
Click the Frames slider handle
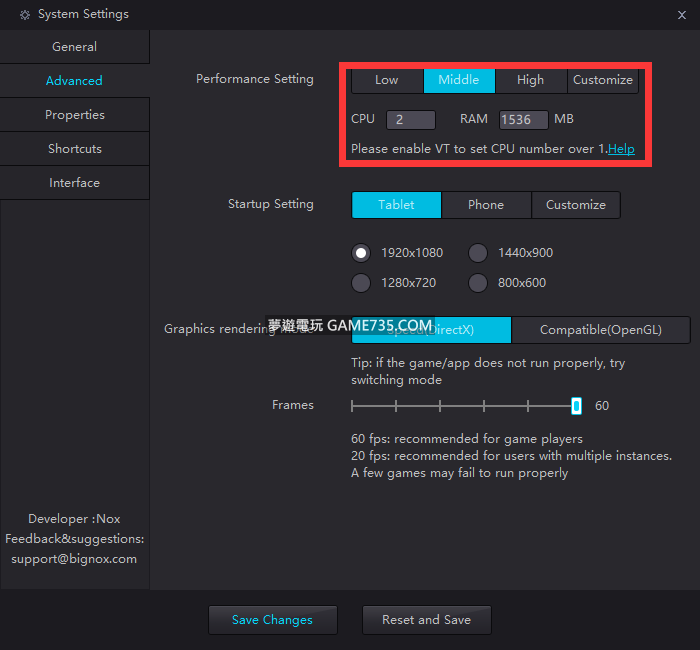point(576,406)
